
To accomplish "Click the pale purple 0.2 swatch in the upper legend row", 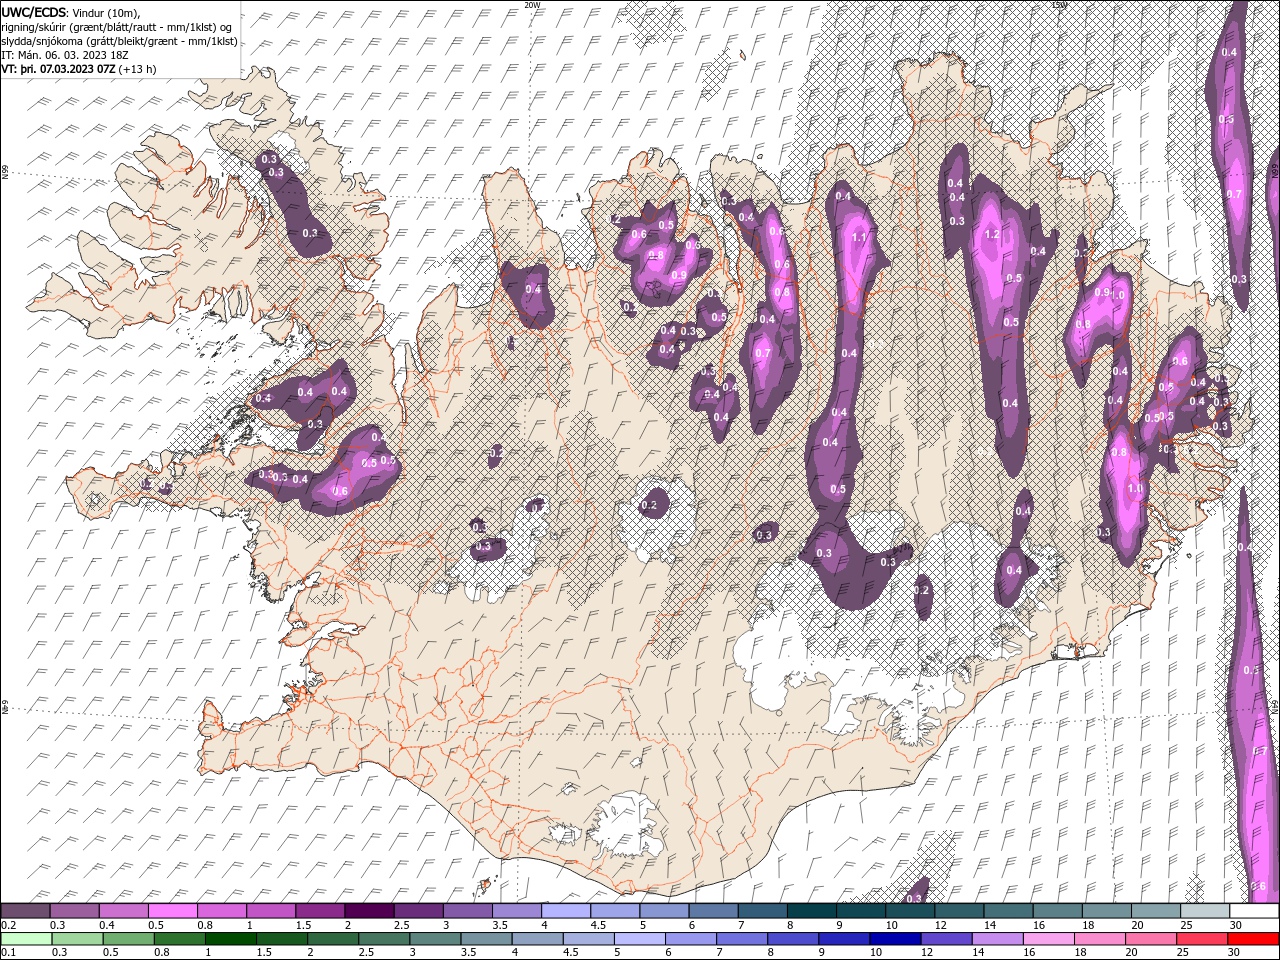I will coord(25,911).
